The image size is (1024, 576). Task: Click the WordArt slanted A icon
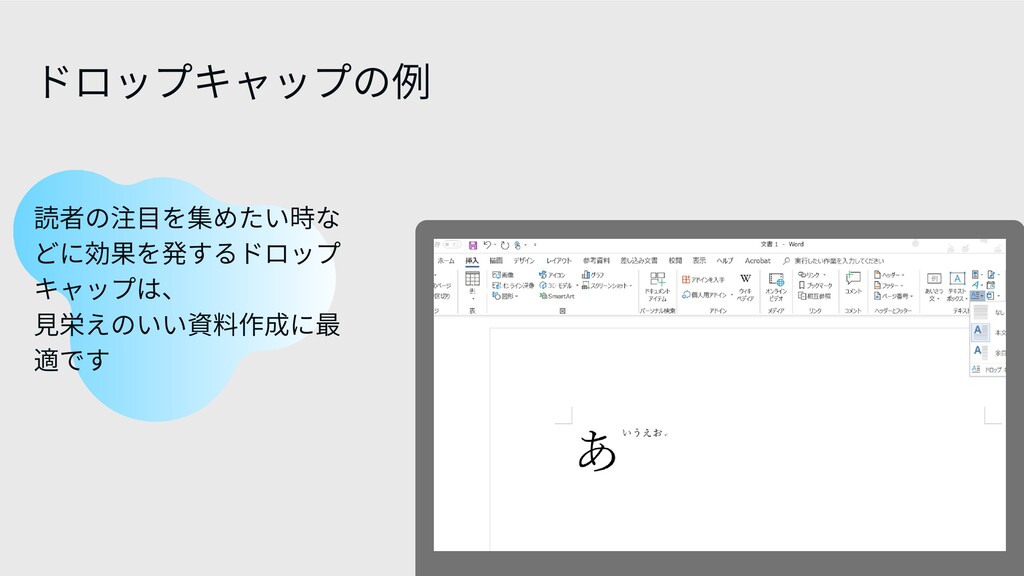tap(976, 285)
